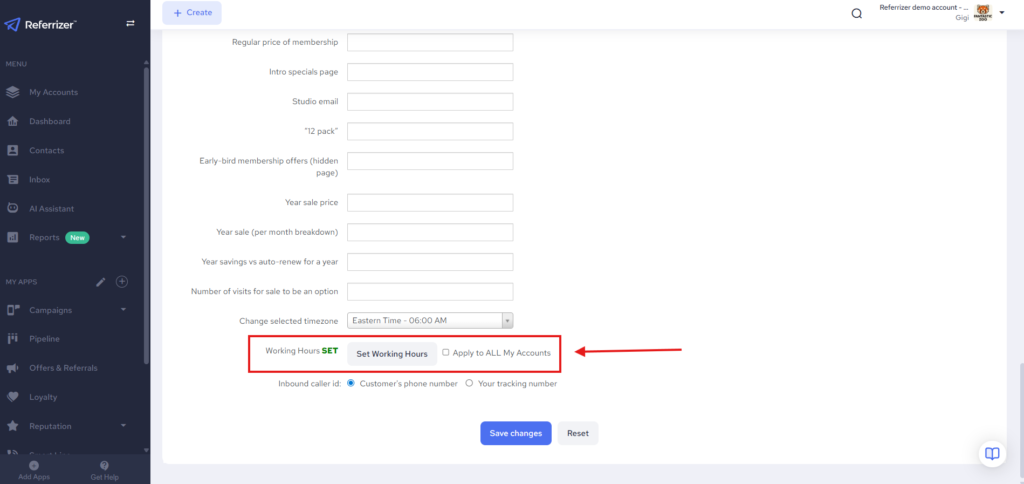The height and width of the screenshot is (484, 1024).
Task: Click the pencil edit icon beside My Apps
Action: click(x=100, y=282)
